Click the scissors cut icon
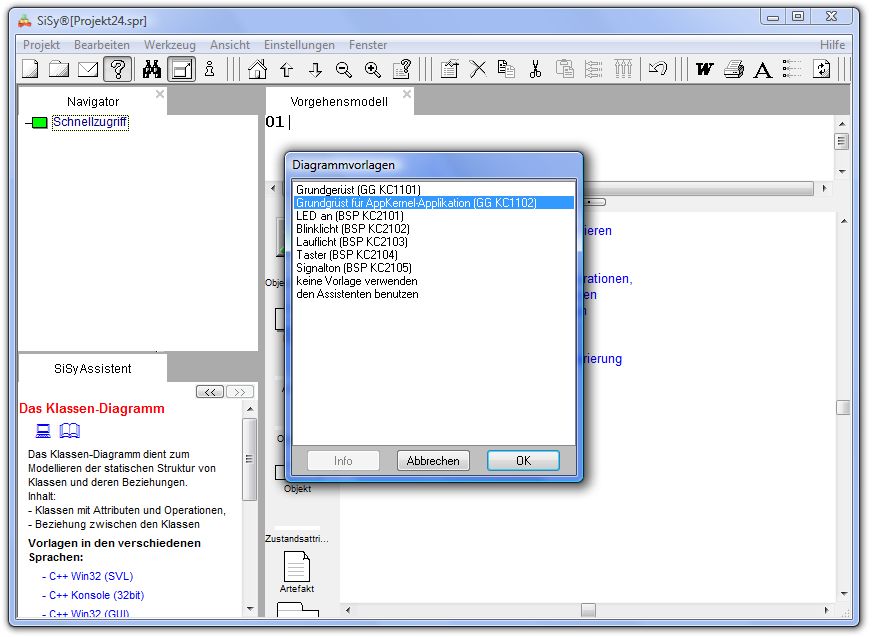 pyautogui.click(x=535, y=69)
